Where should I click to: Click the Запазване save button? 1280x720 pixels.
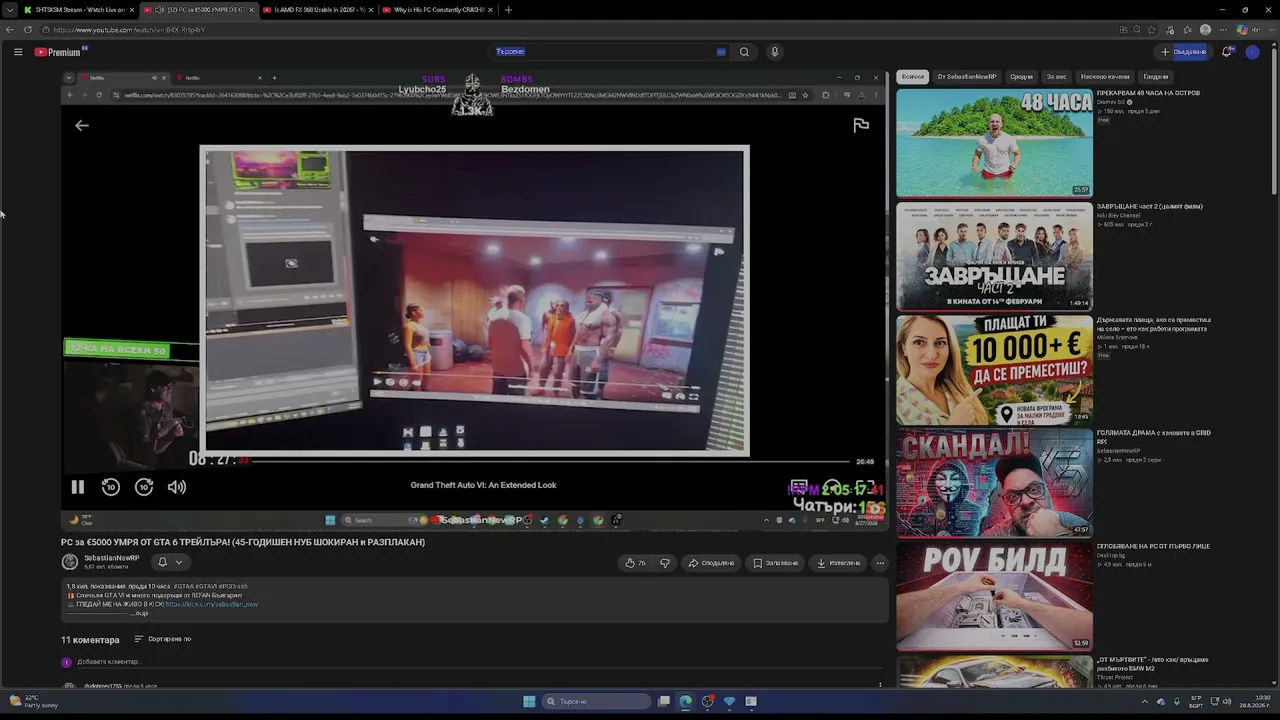(776, 563)
